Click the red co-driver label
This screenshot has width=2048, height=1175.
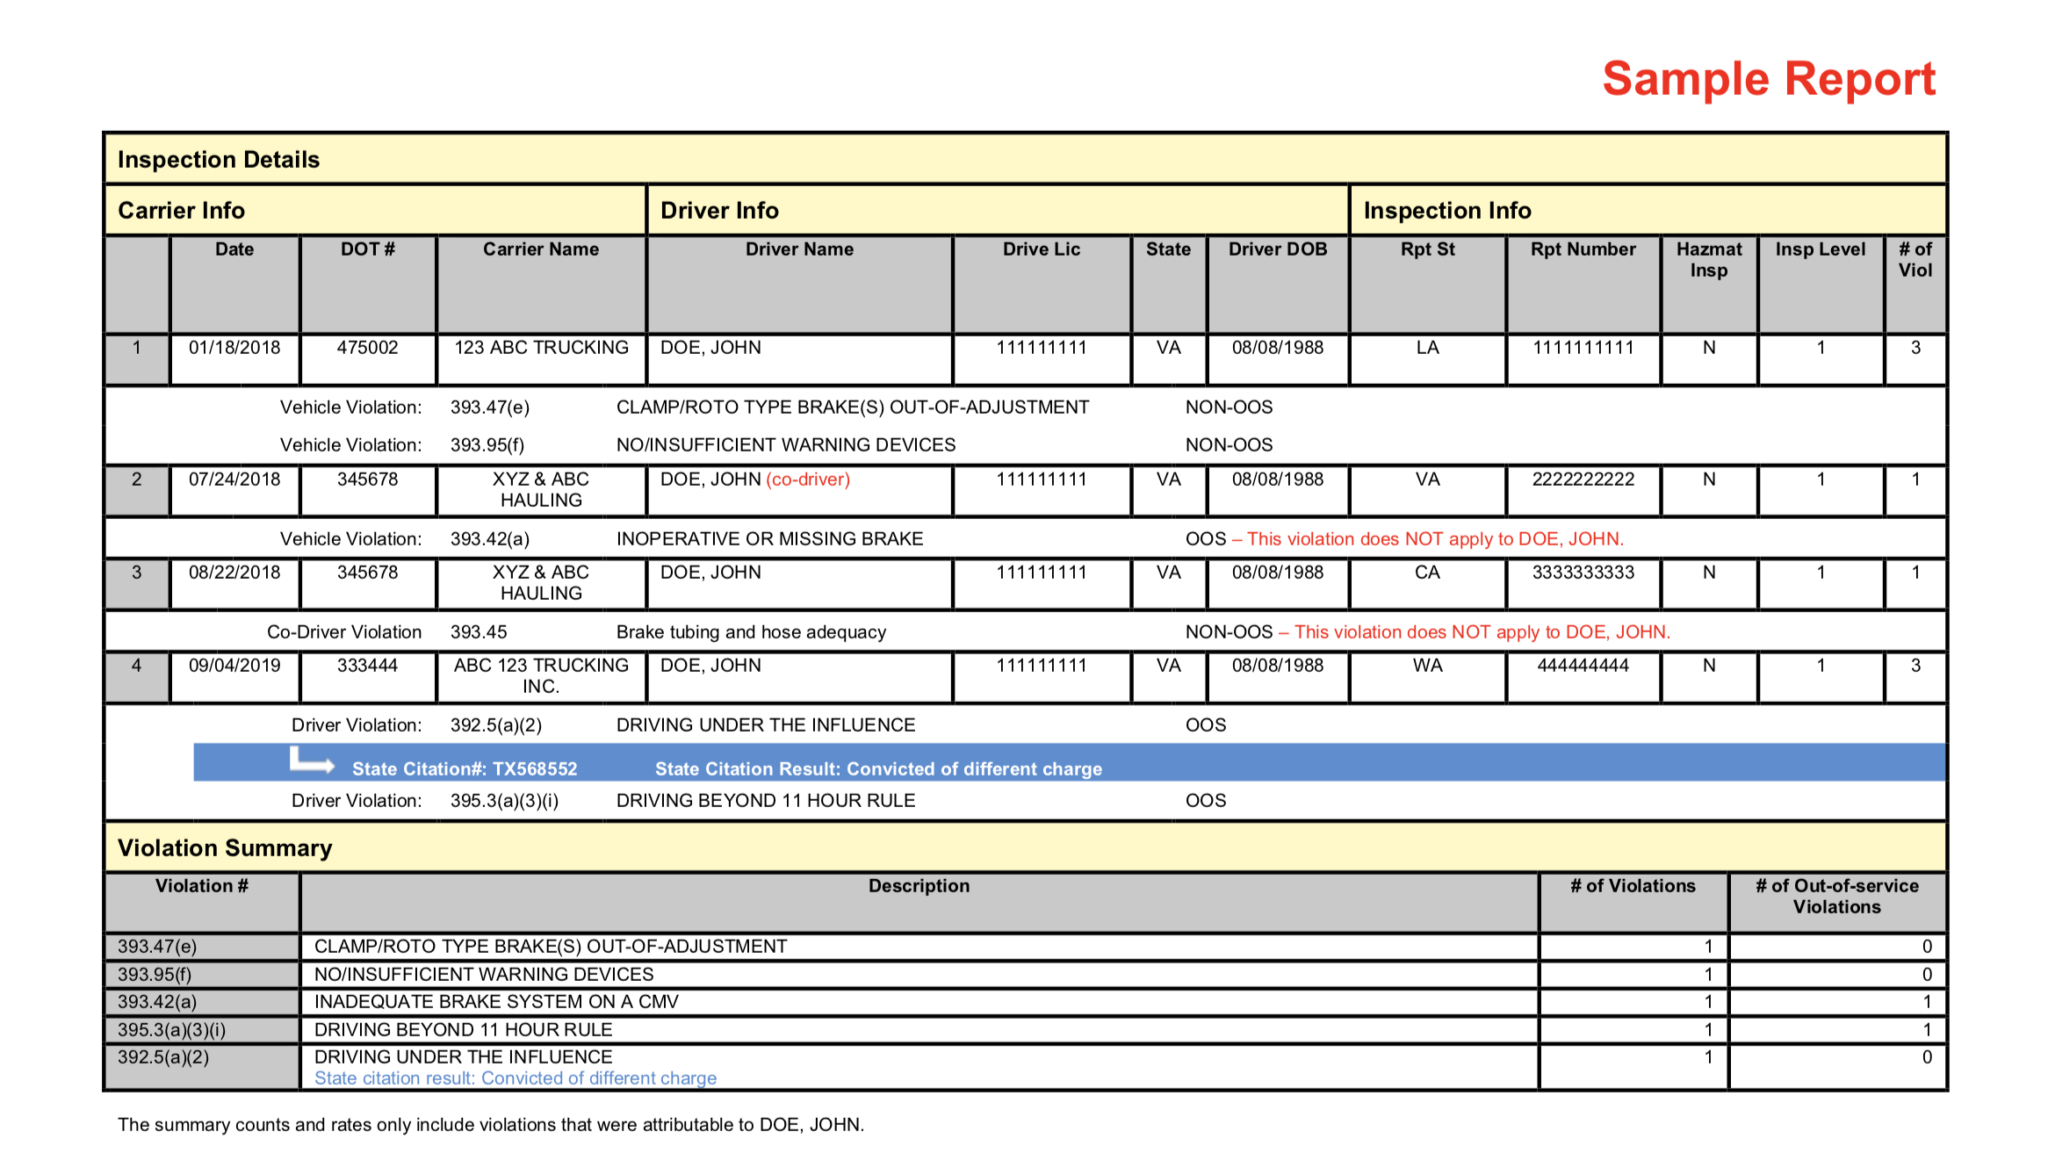808,480
